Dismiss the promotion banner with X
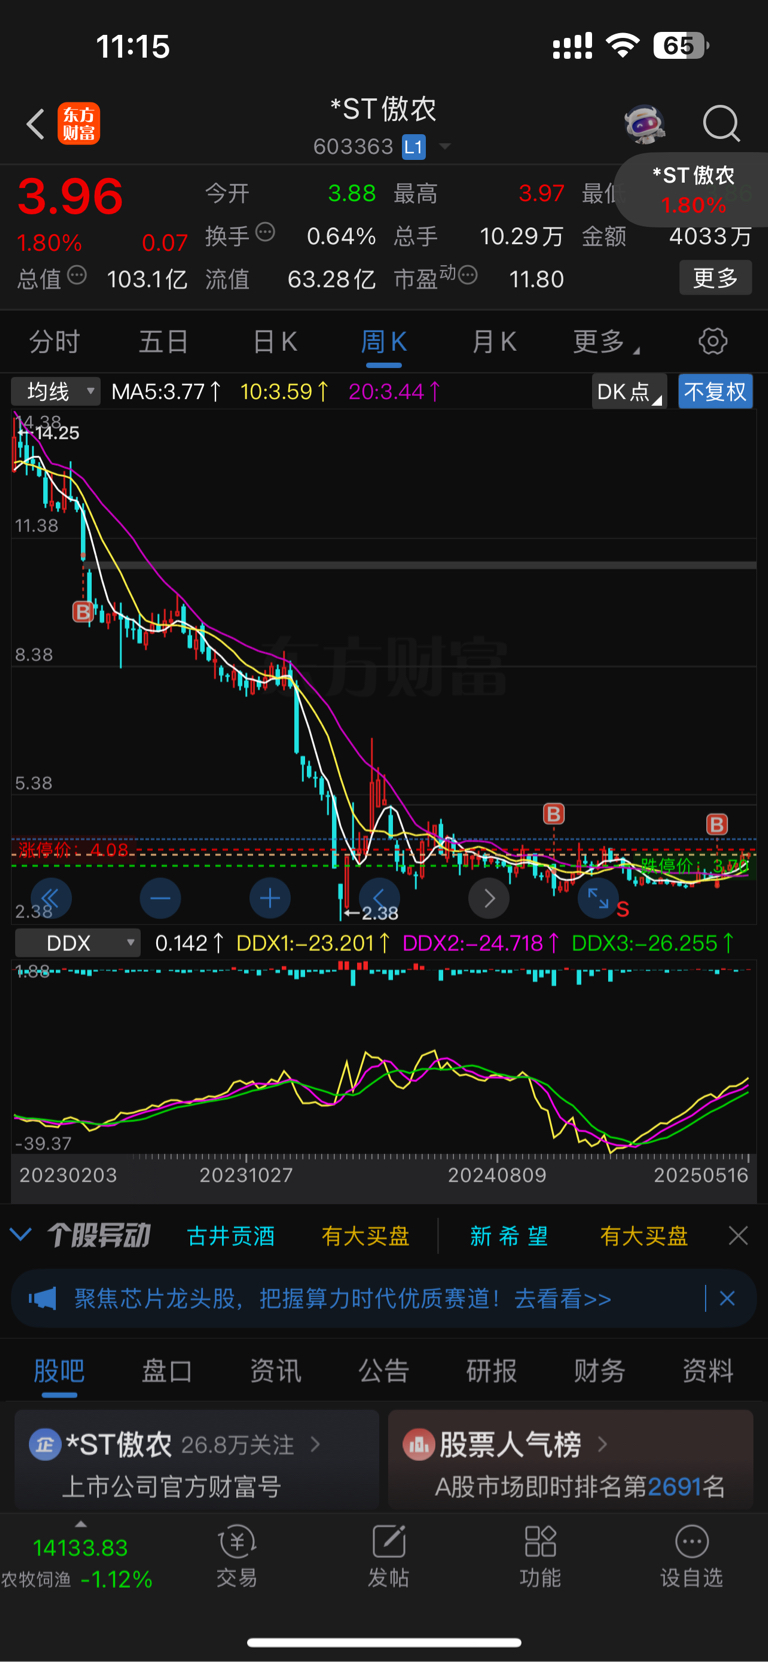This screenshot has width=768, height=1662. coord(727,1298)
